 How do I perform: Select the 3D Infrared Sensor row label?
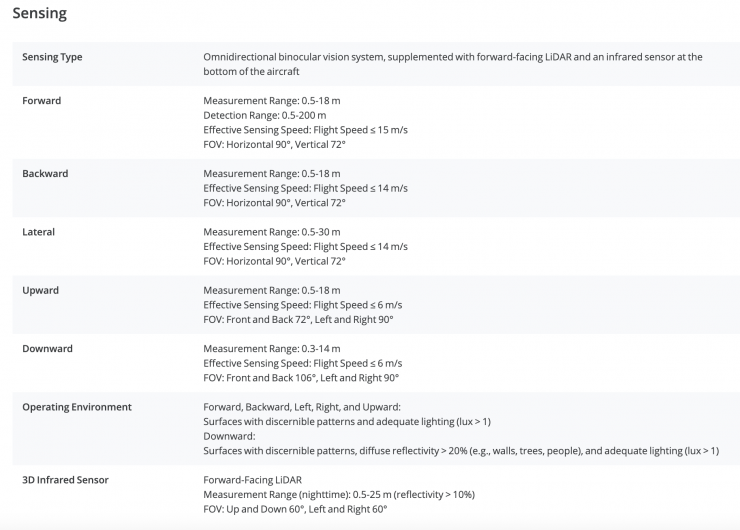pyautogui.click(x=65, y=480)
